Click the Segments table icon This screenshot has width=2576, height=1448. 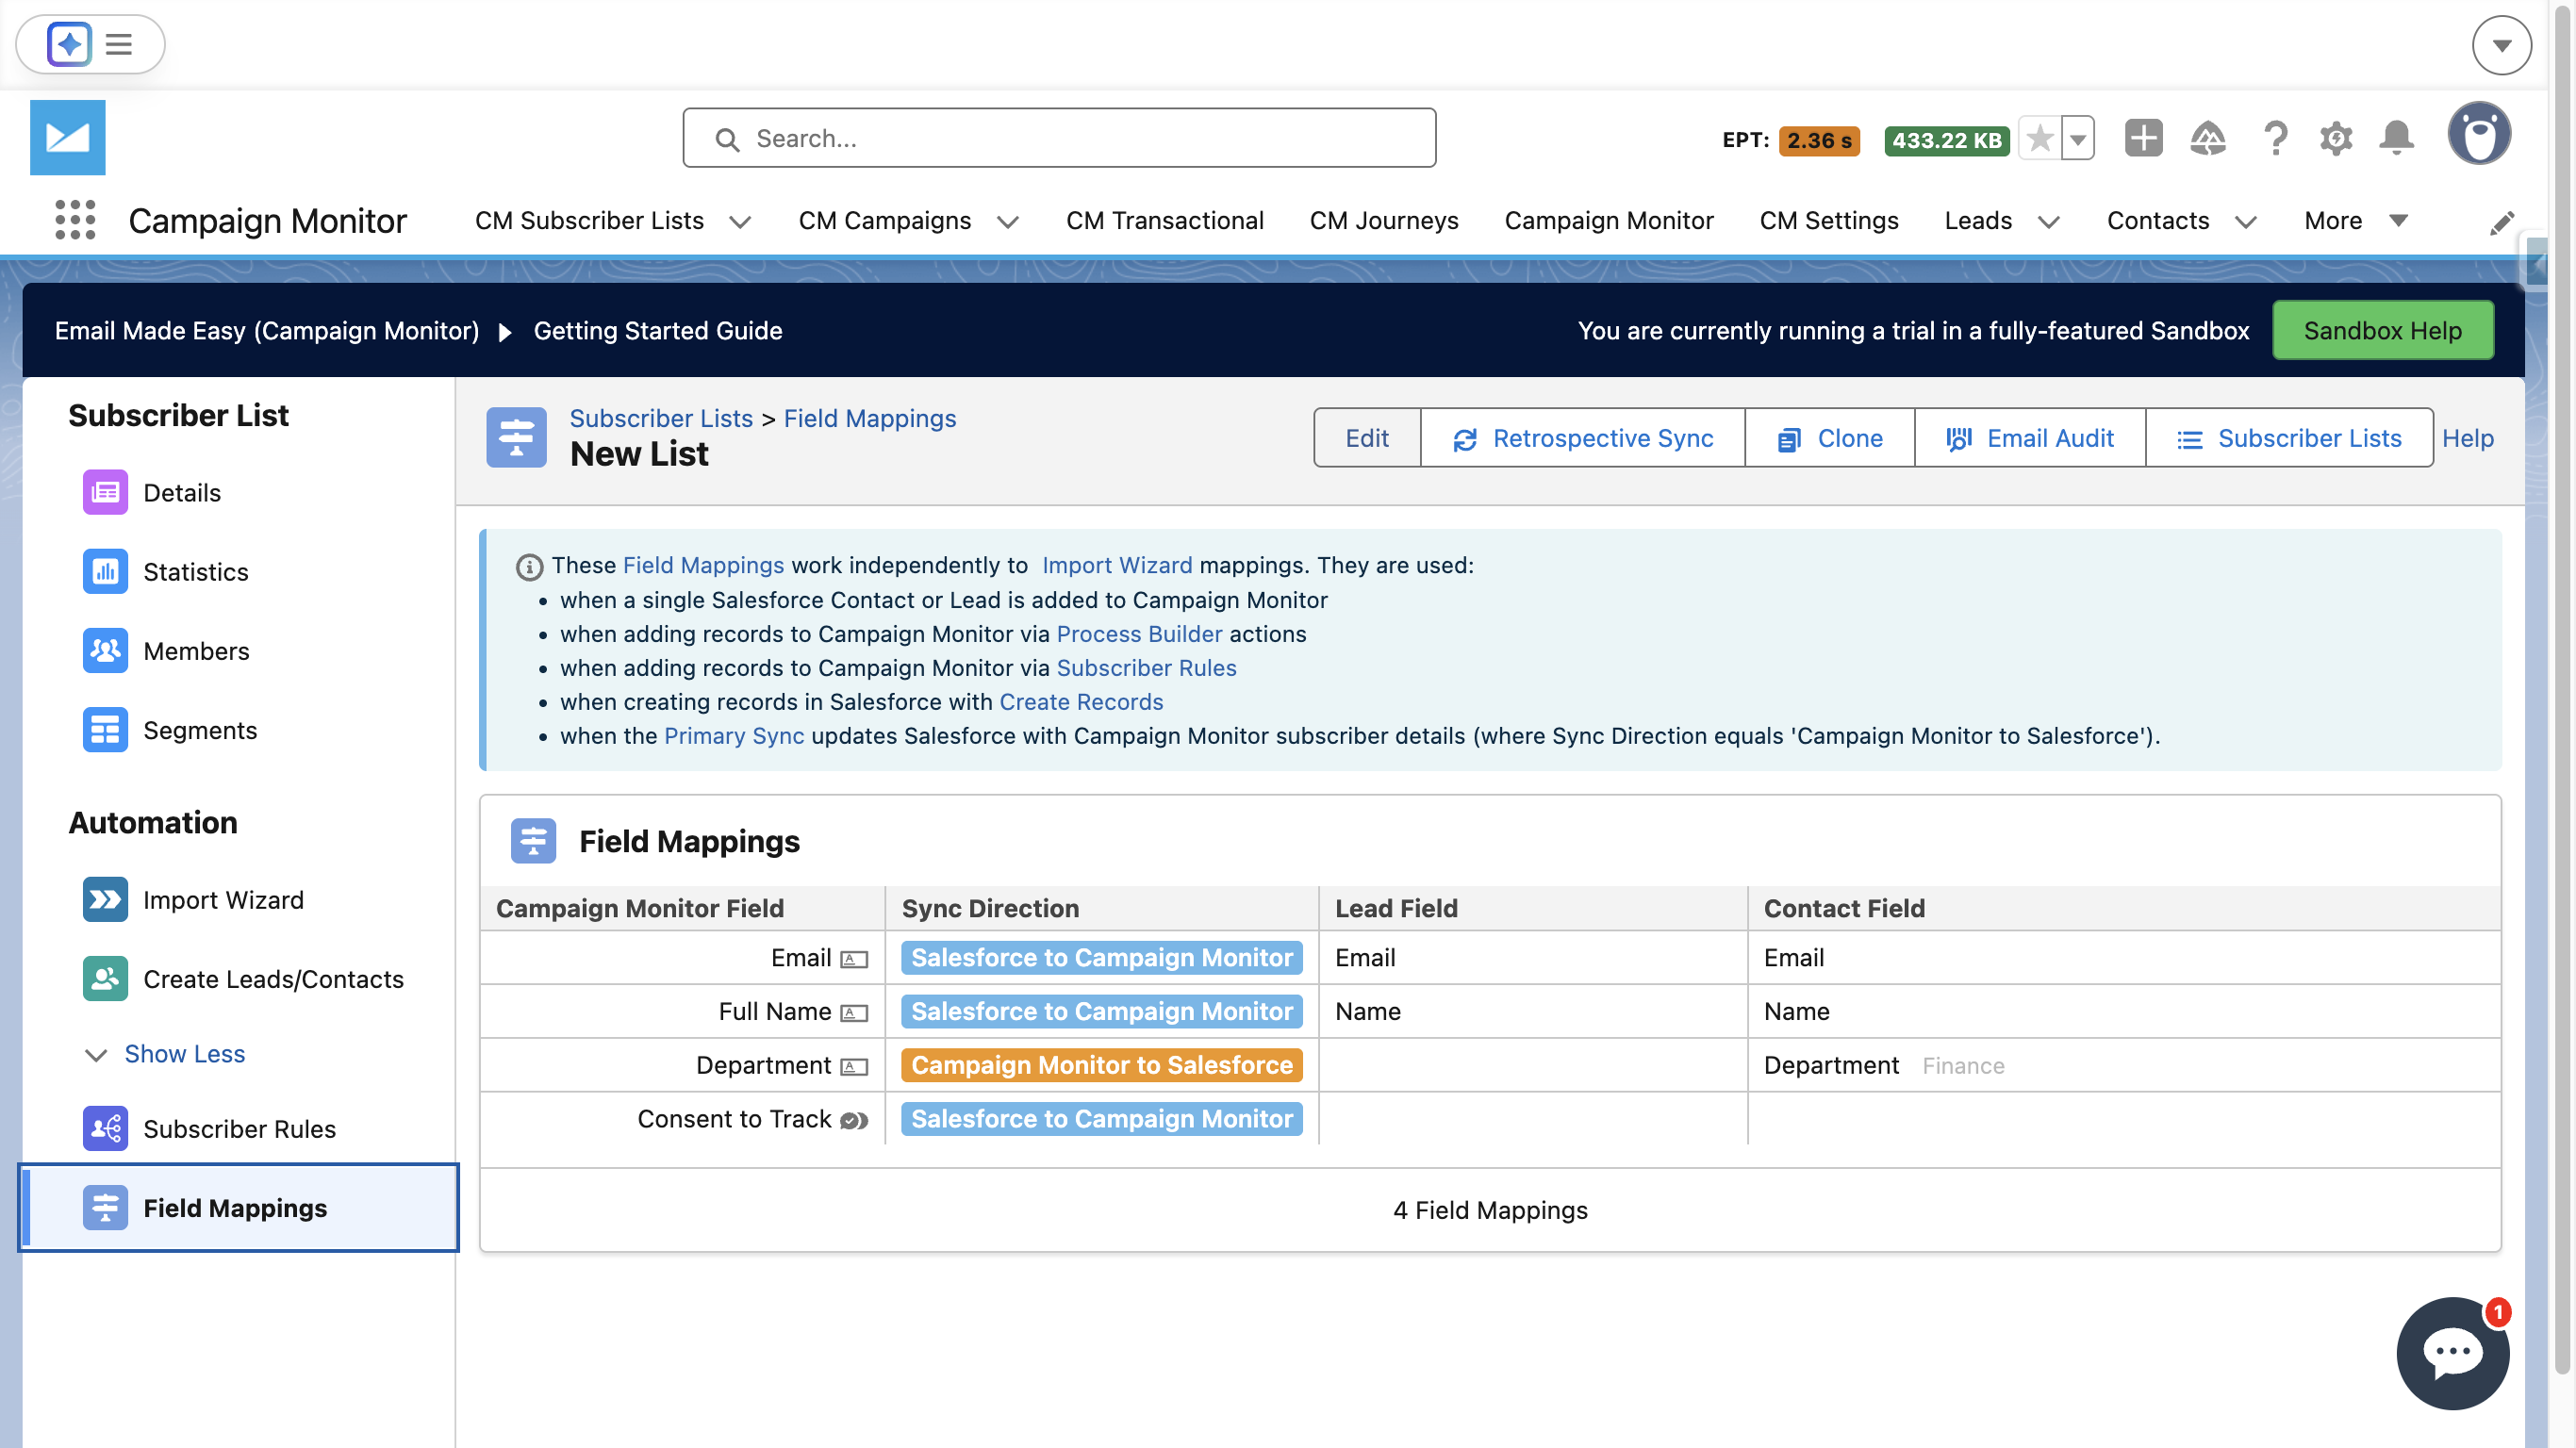point(105,730)
